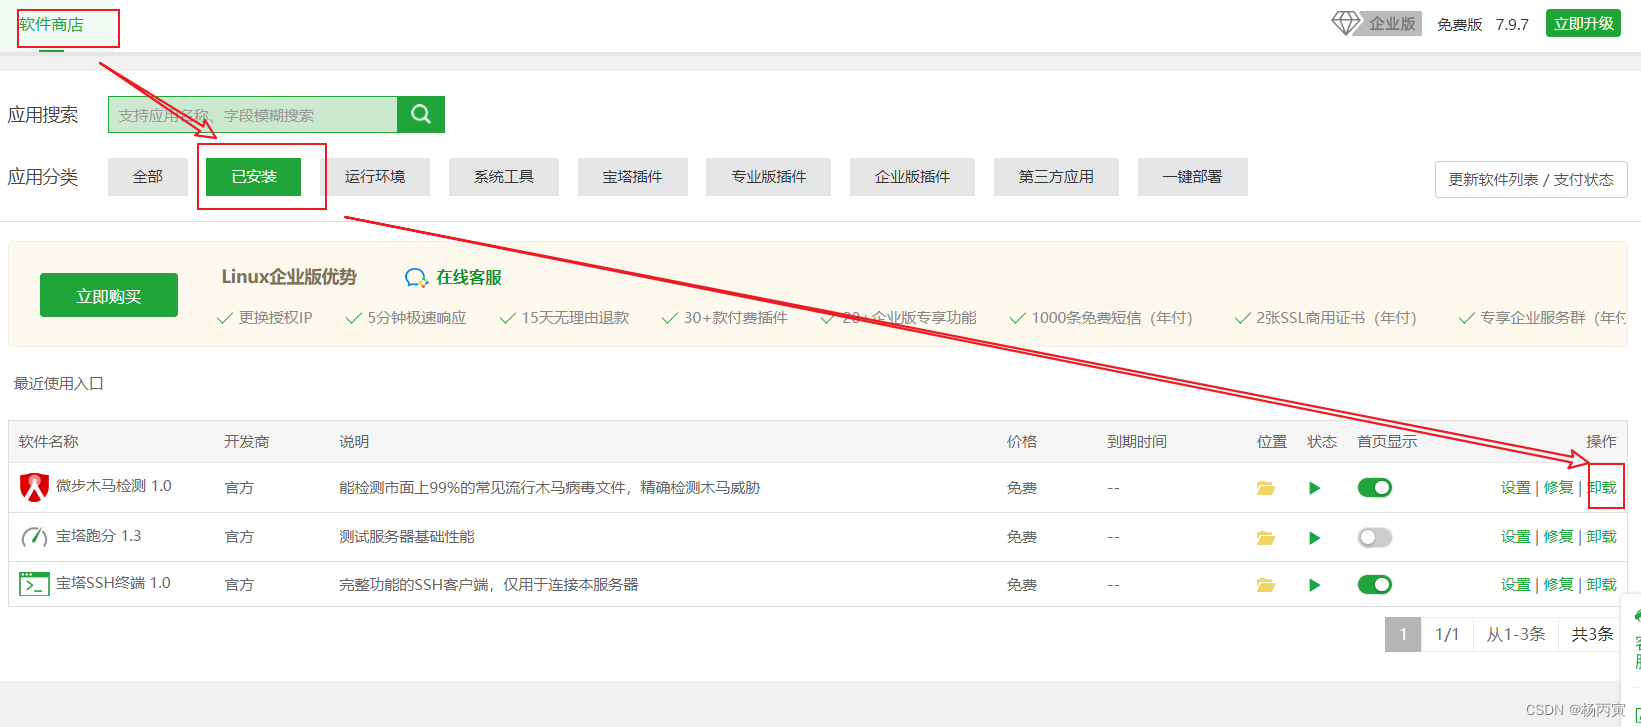Toggle homepage display for 微步木马检测
This screenshot has width=1641, height=727.
[x=1375, y=488]
